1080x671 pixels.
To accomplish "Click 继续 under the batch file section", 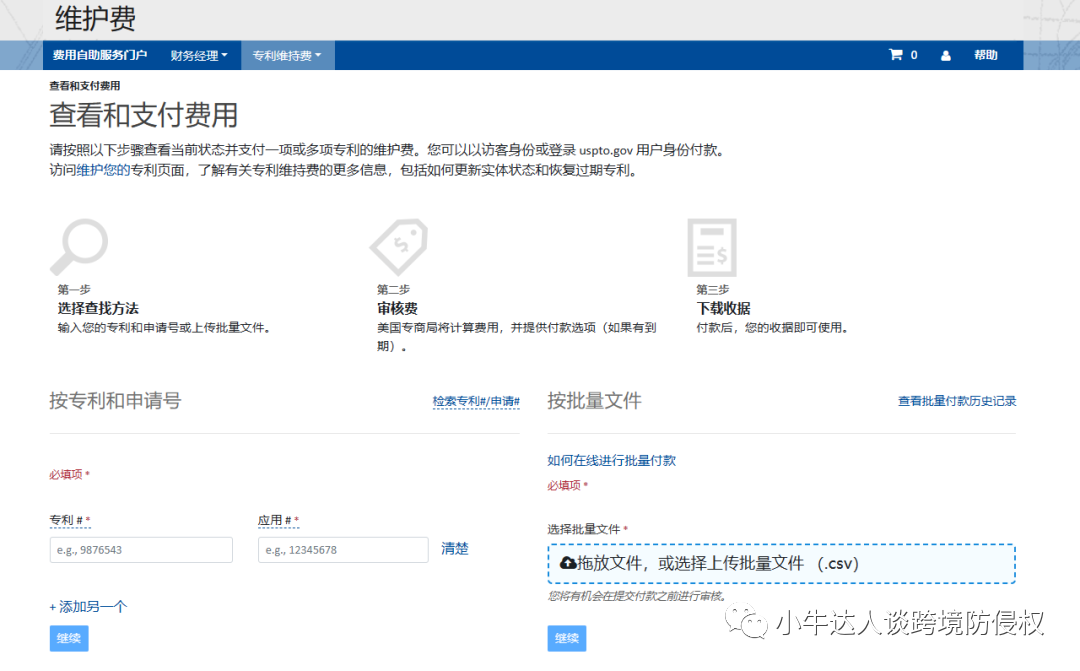I will pos(566,638).
